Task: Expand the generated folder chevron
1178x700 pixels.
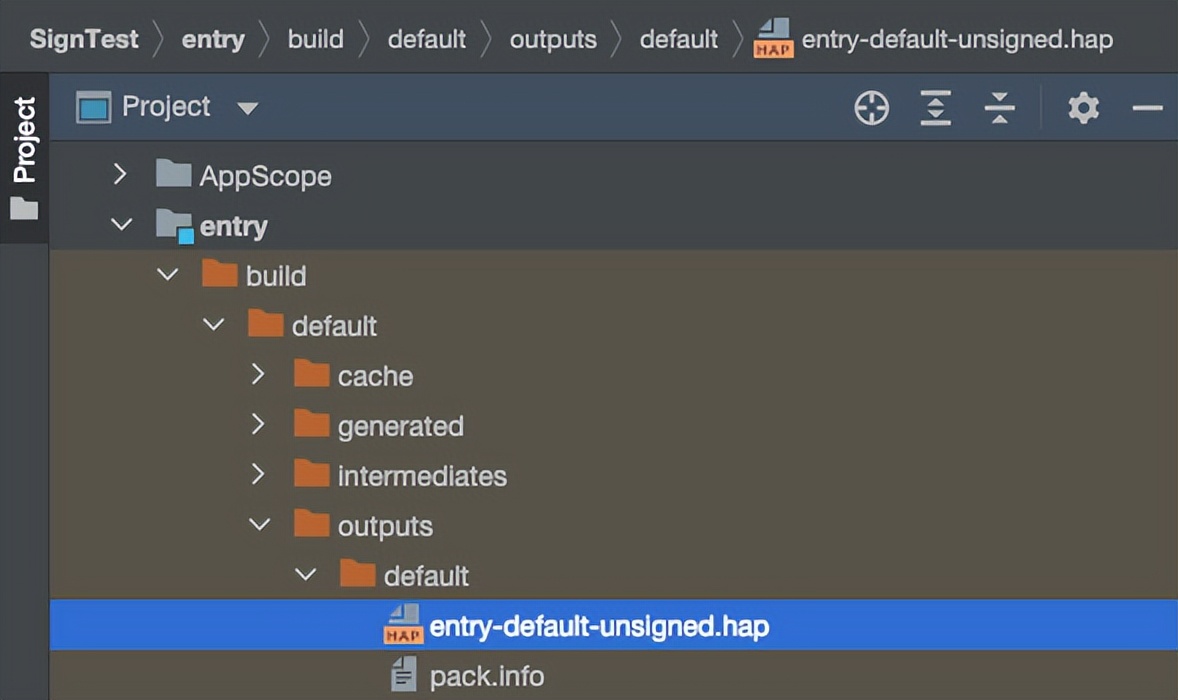Action: click(258, 425)
